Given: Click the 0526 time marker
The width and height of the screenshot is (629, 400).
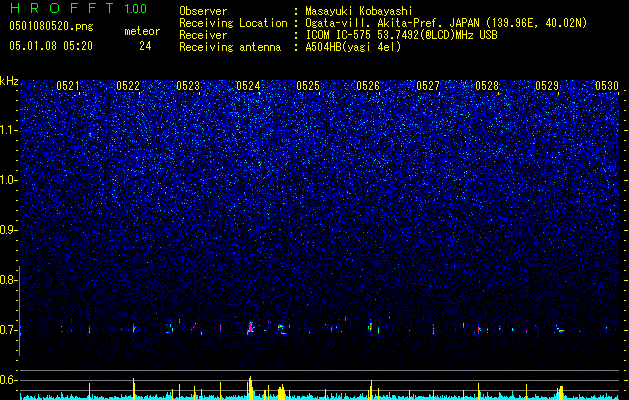Looking at the screenshot, I should point(368,86).
